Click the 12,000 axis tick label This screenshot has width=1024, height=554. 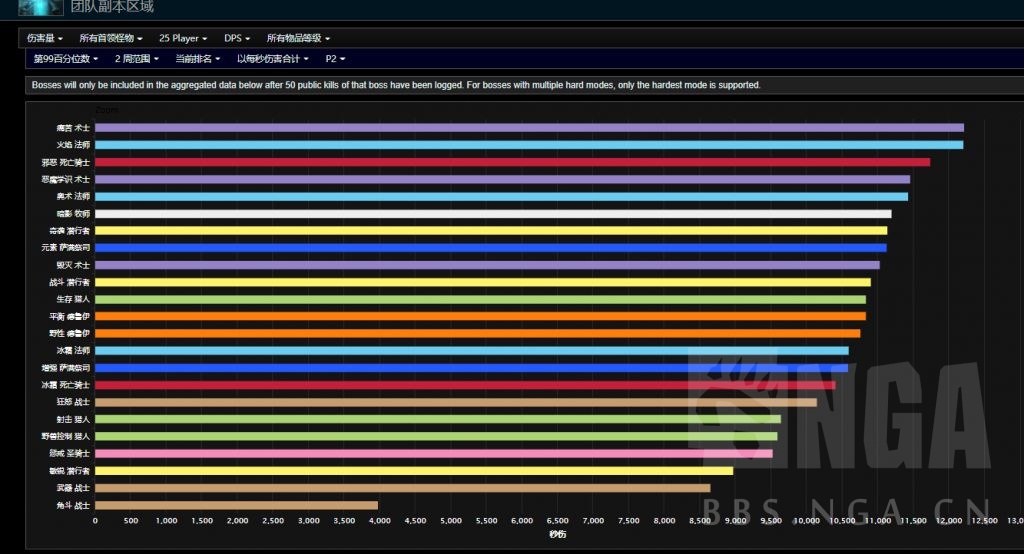click(948, 521)
